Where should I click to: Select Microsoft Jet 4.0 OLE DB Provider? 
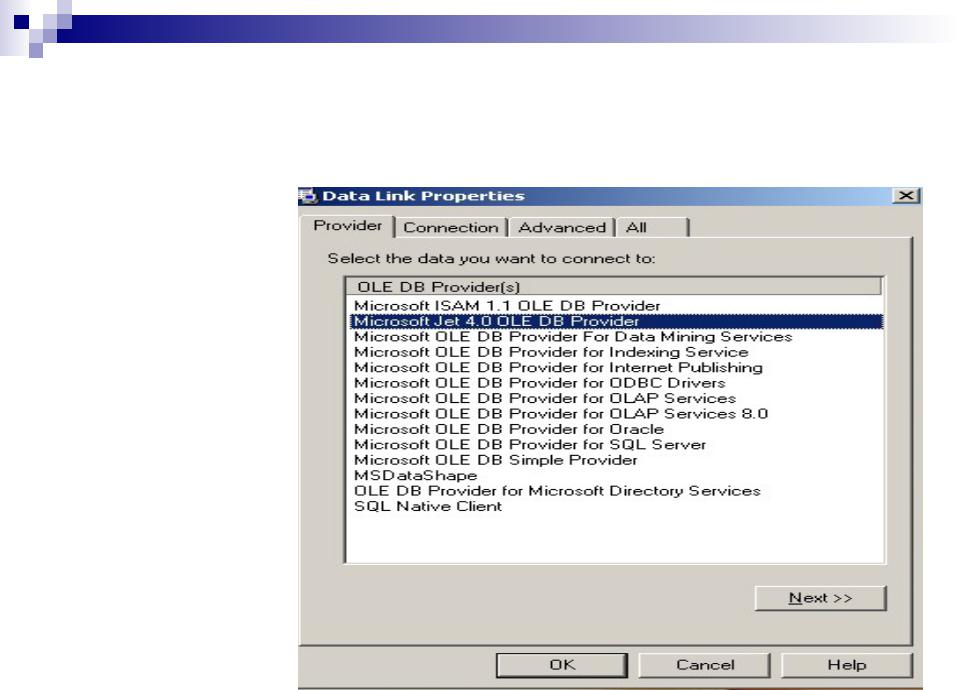(x=617, y=321)
